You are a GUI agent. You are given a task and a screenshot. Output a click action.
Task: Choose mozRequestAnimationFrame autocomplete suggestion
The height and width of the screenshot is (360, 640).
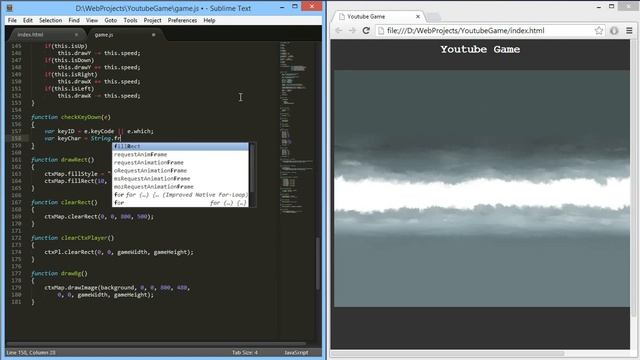point(180,187)
